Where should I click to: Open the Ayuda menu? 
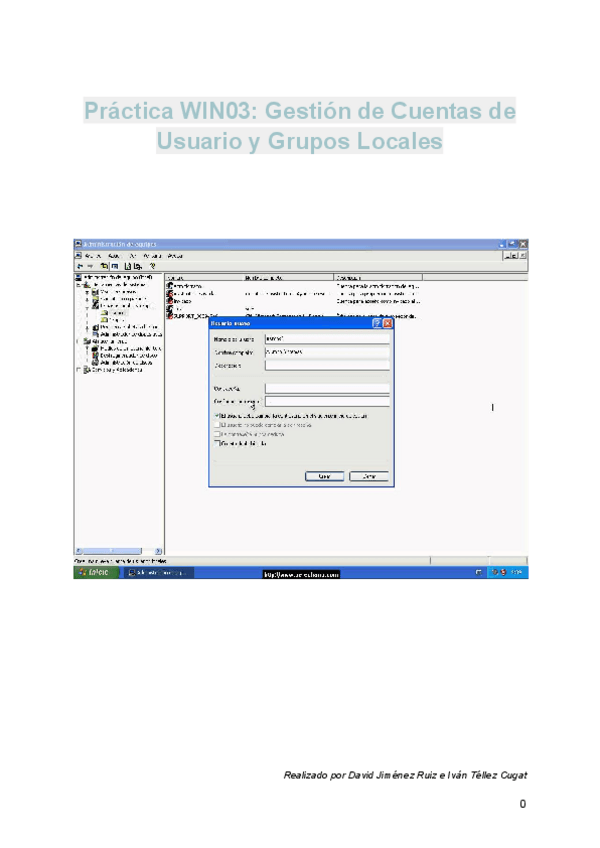pos(175,256)
